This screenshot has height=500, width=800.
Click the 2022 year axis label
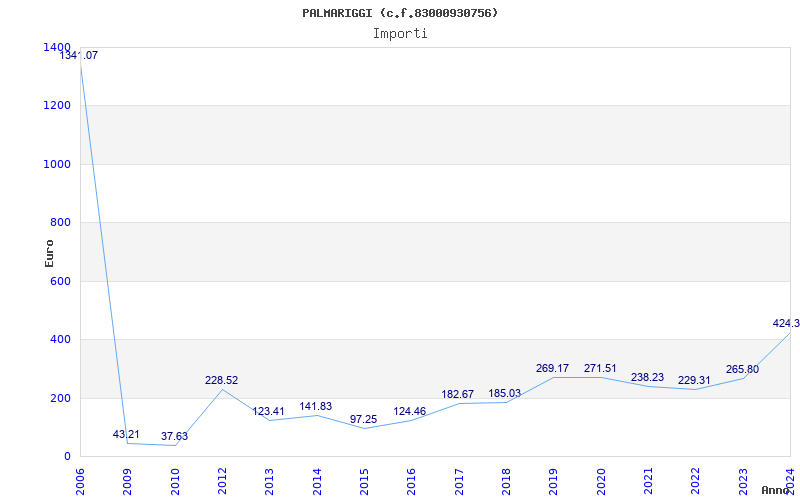tap(695, 482)
